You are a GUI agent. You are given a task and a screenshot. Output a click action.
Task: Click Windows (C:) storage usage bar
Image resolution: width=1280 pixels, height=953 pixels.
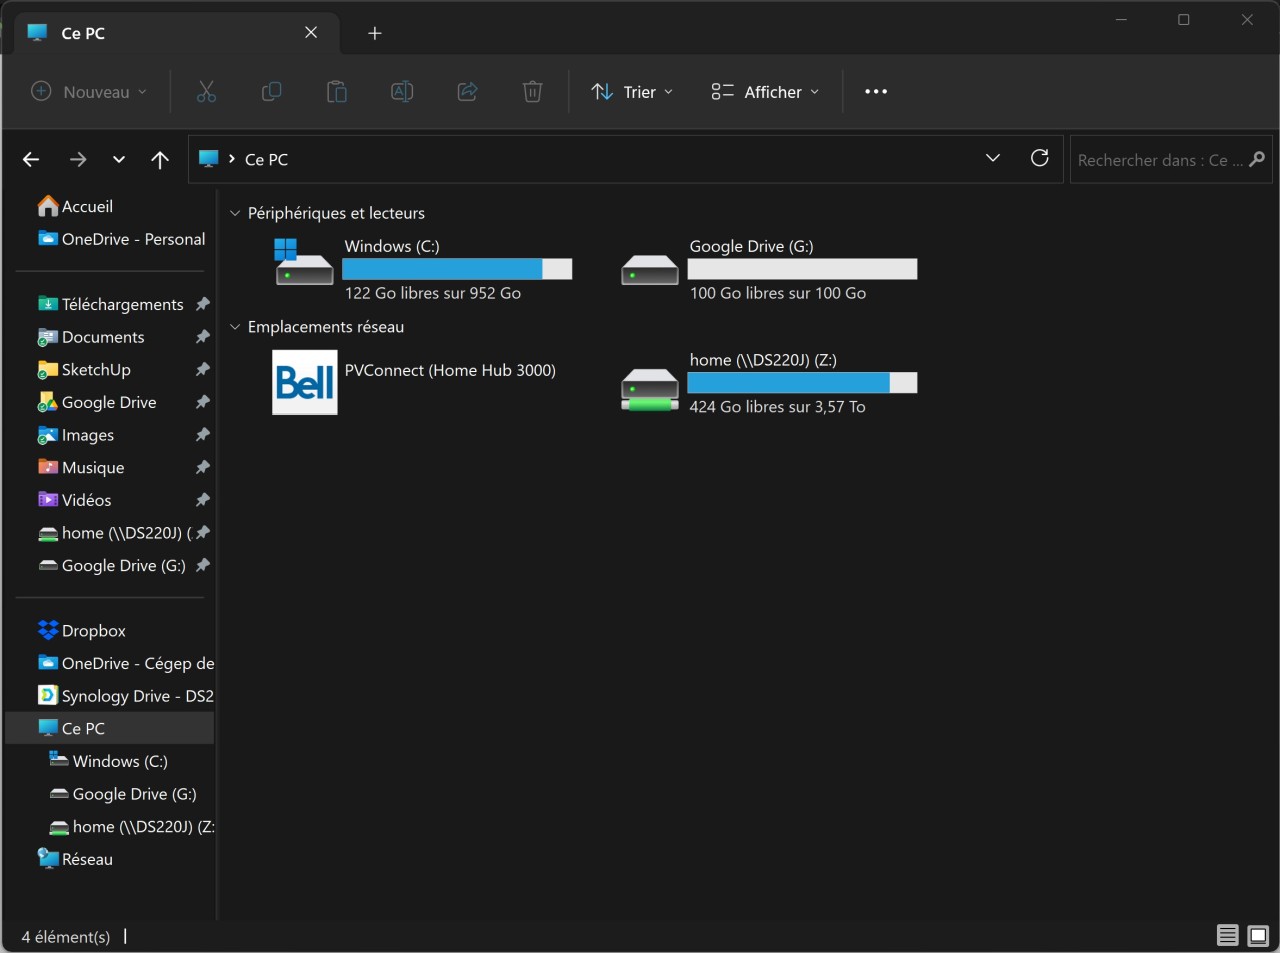point(457,269)
